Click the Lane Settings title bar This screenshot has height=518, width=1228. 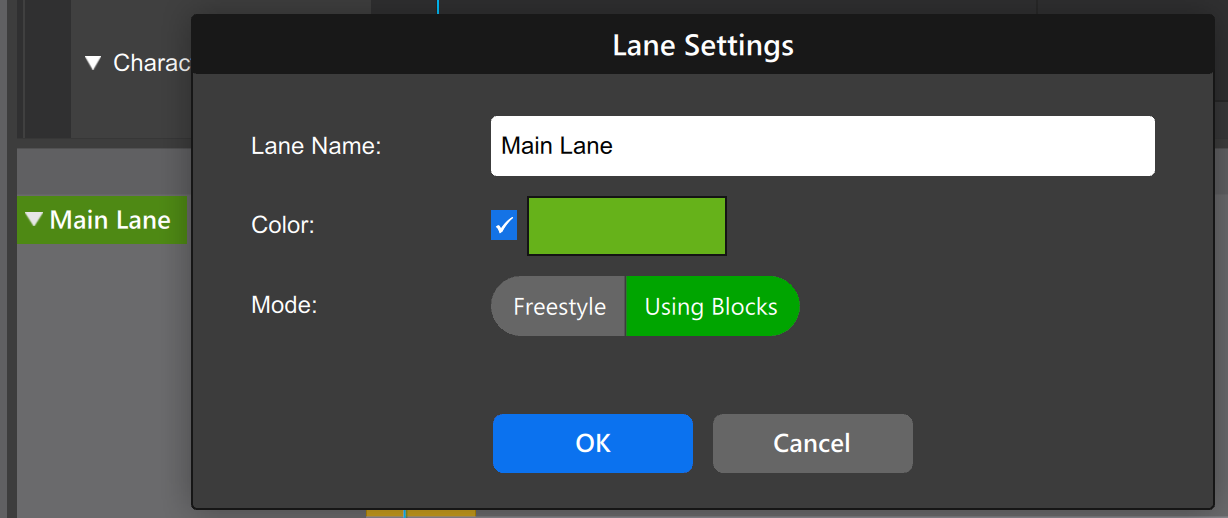click(703, 45)
